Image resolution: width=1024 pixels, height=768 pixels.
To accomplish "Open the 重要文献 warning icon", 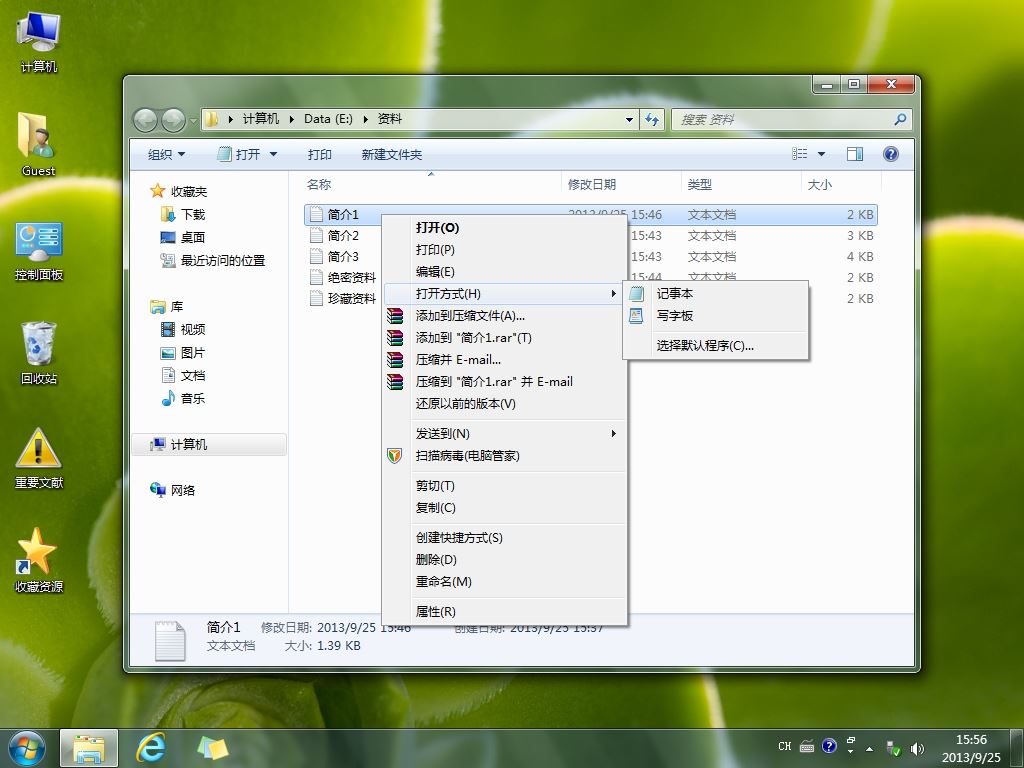I will click(39, 458).
